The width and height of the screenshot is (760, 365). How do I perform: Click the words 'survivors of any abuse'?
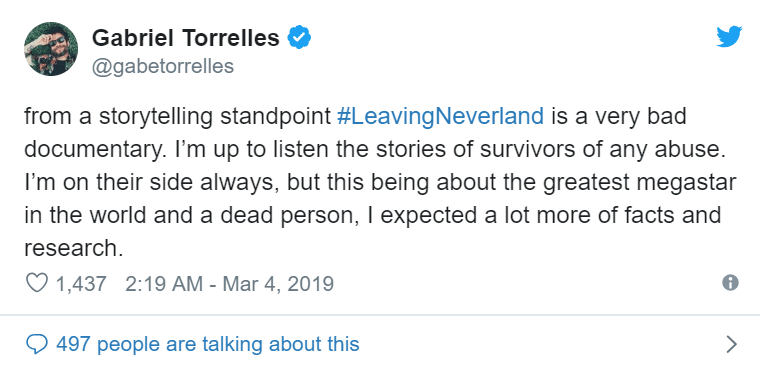(x=599, y=150)
